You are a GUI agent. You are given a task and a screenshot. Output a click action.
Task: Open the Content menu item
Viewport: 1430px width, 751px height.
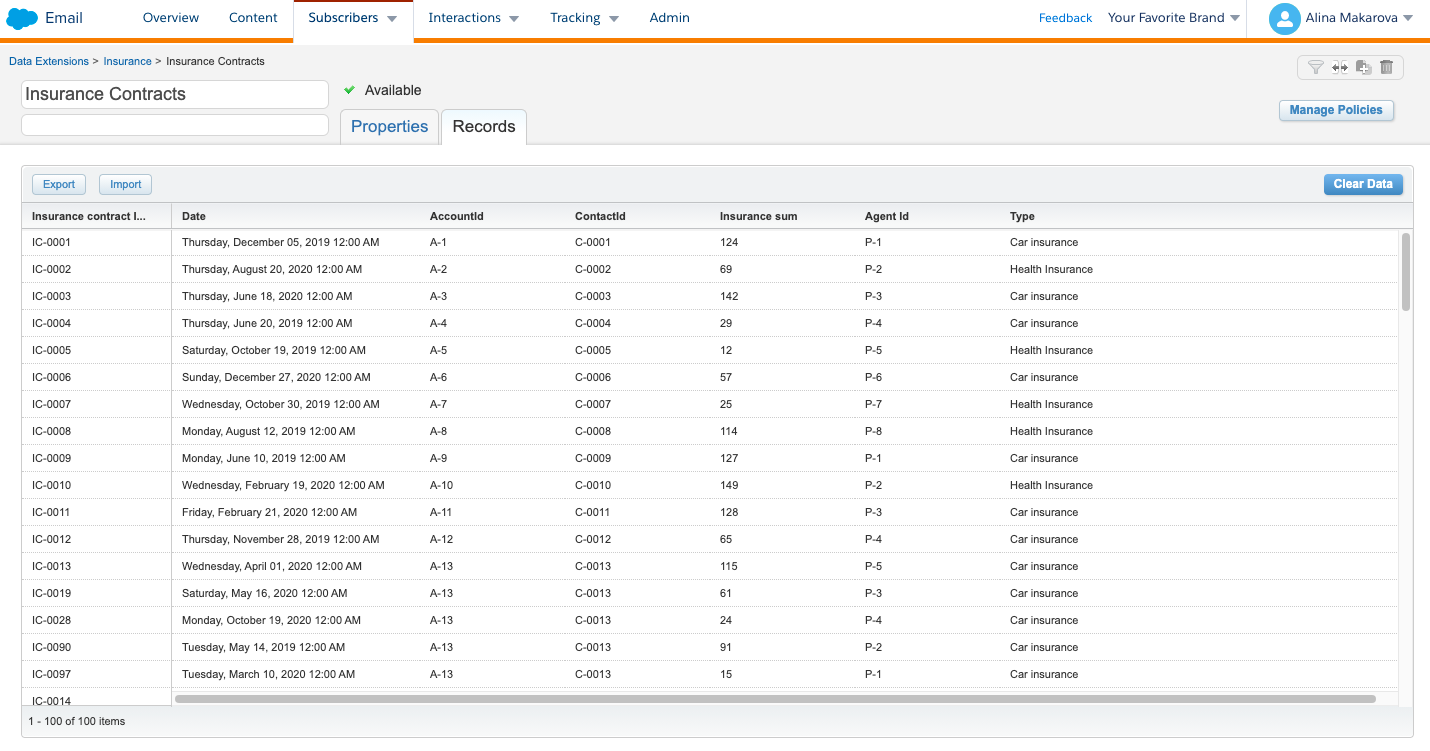coord(253,18)
